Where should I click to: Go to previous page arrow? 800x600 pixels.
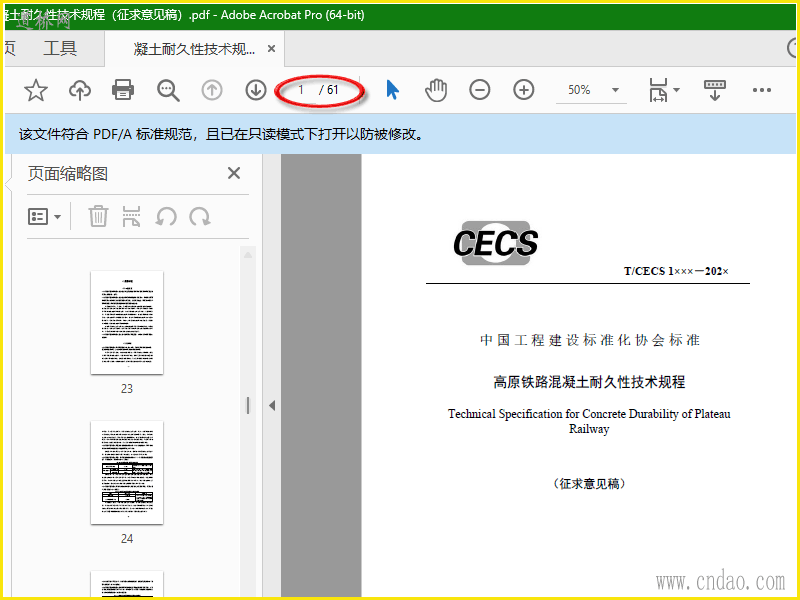212,90
